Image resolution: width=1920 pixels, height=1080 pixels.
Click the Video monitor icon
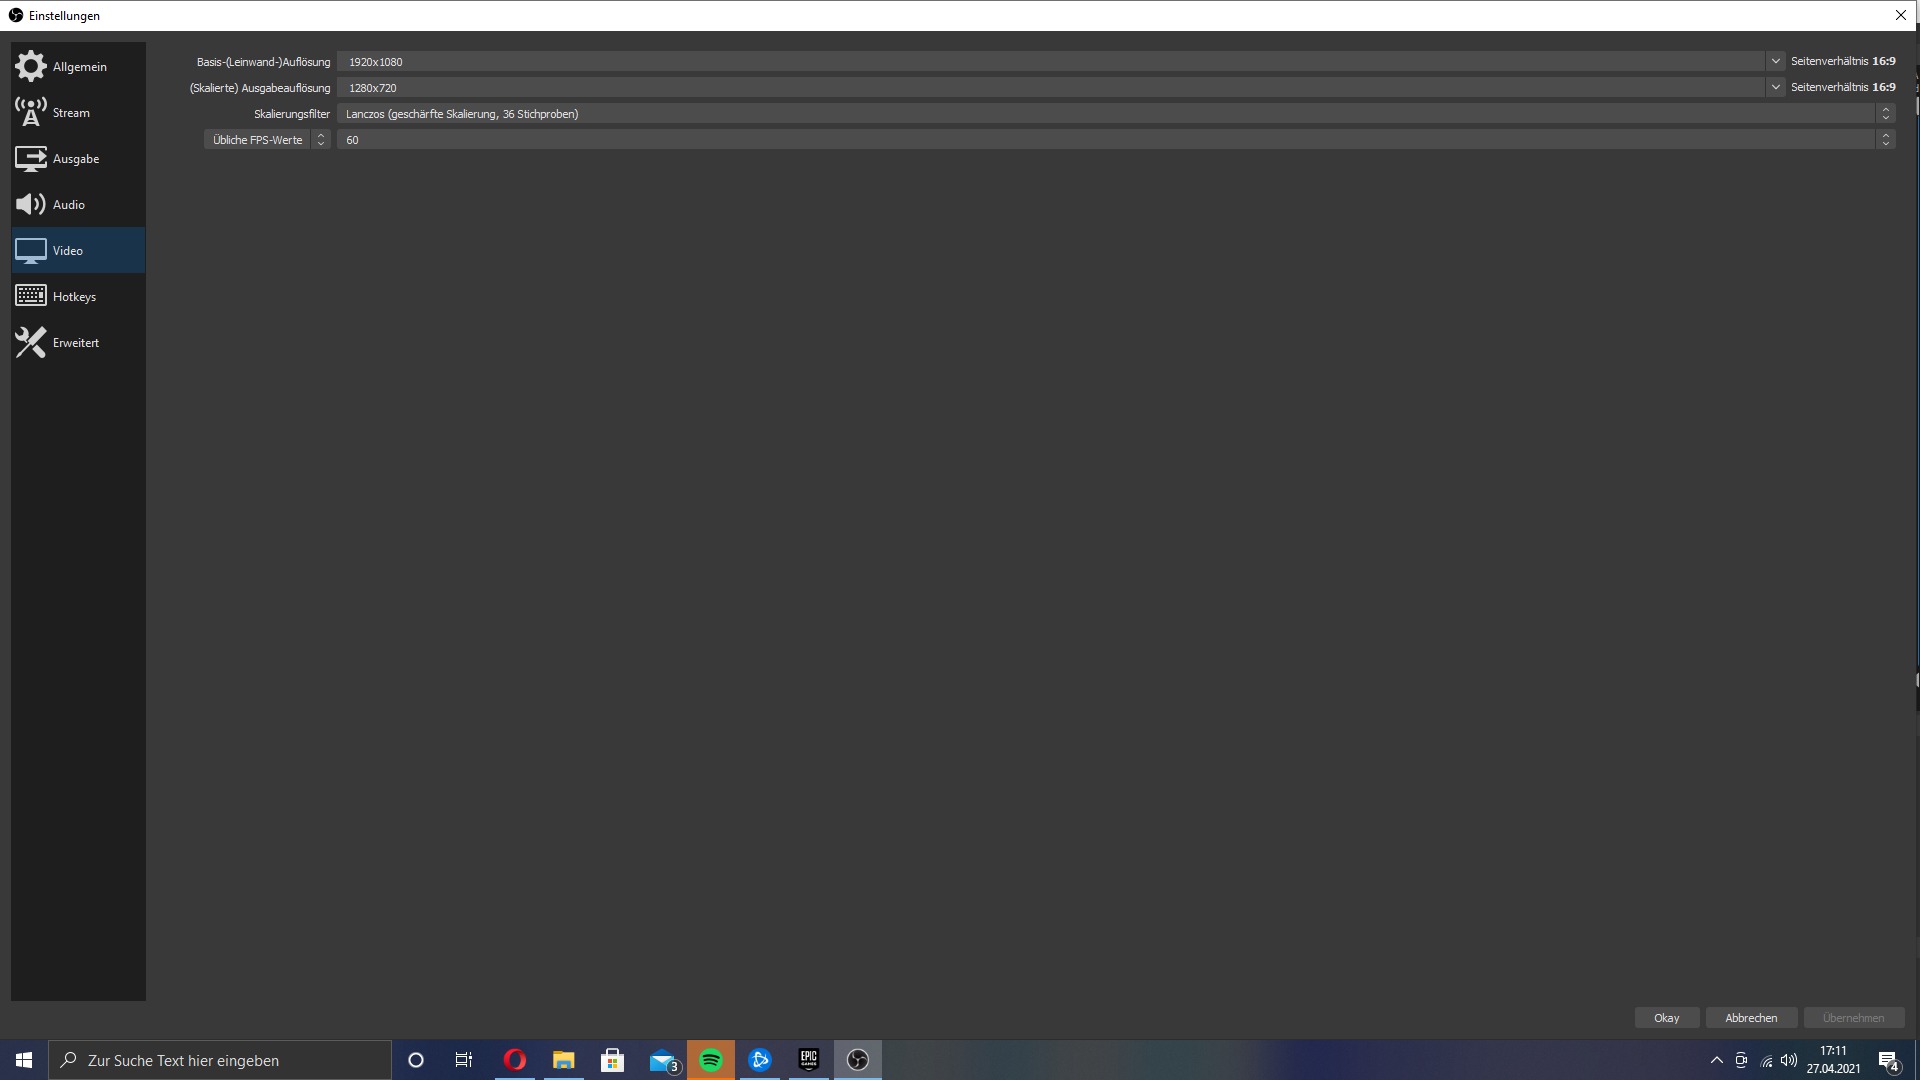[x=31, y=250]
